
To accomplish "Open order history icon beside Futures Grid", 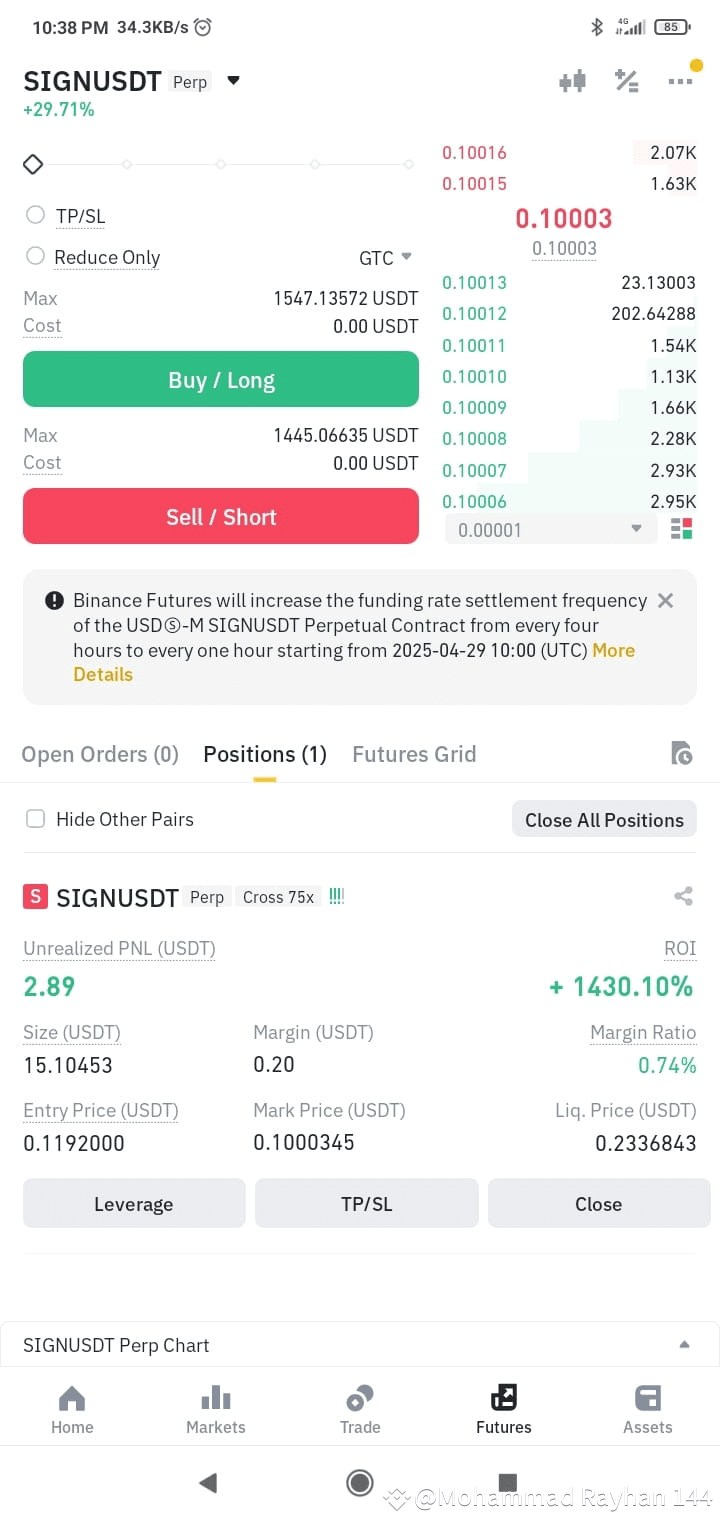I will pyautogui.click(x=682, y=754).
